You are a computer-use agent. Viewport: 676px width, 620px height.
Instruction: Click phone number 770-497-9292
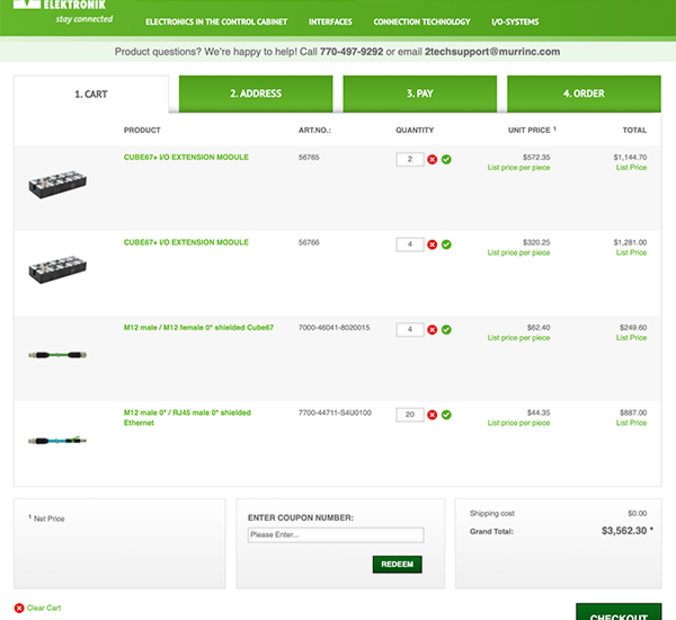[x=351, y=52]
